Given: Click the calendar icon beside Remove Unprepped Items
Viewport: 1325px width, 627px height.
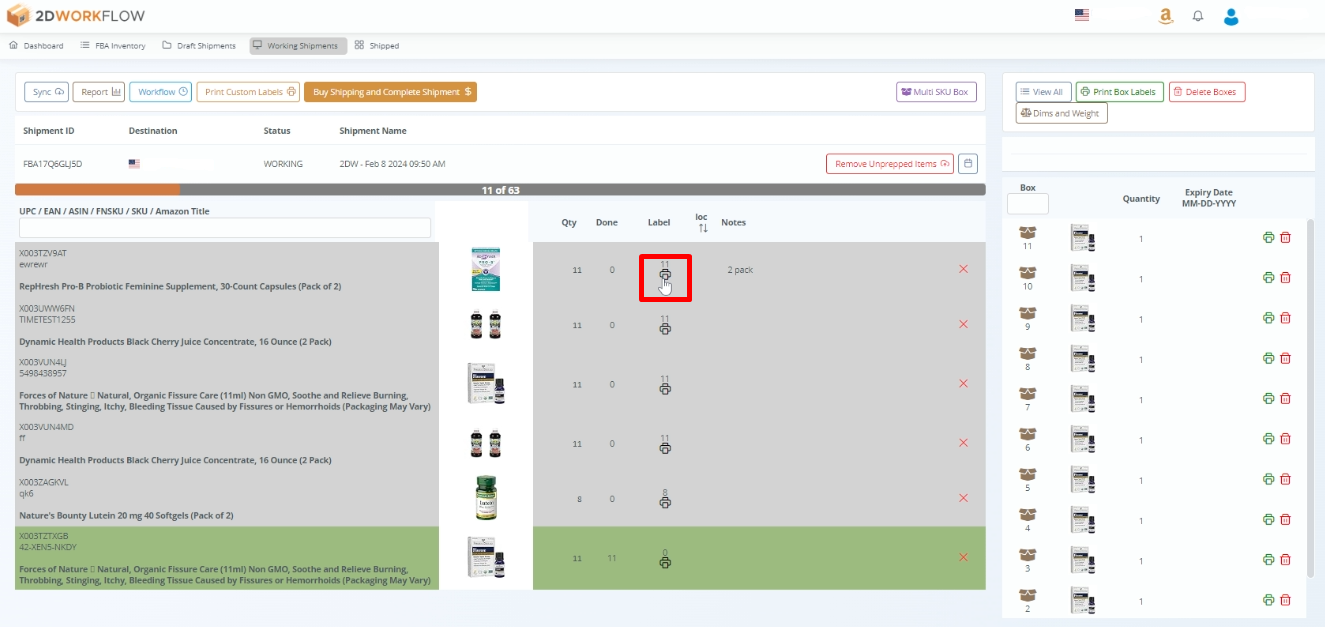Looking at the screenshot, I should (967, 164).
